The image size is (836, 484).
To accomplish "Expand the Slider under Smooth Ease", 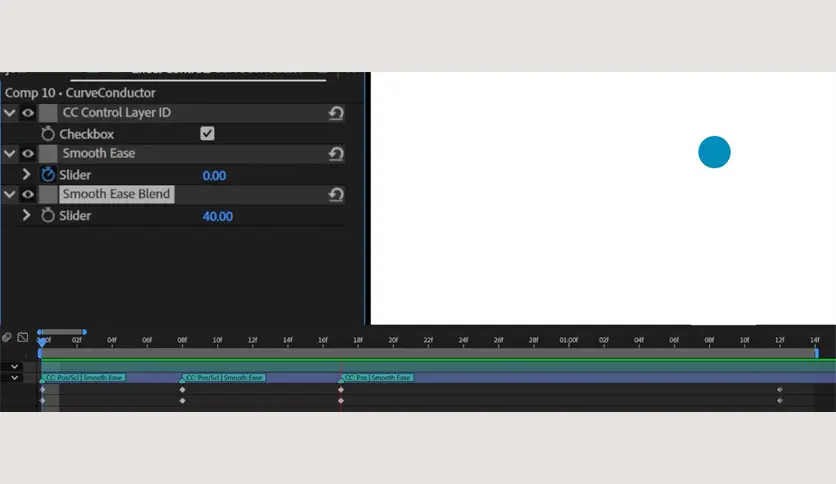I will coord(26,174).
